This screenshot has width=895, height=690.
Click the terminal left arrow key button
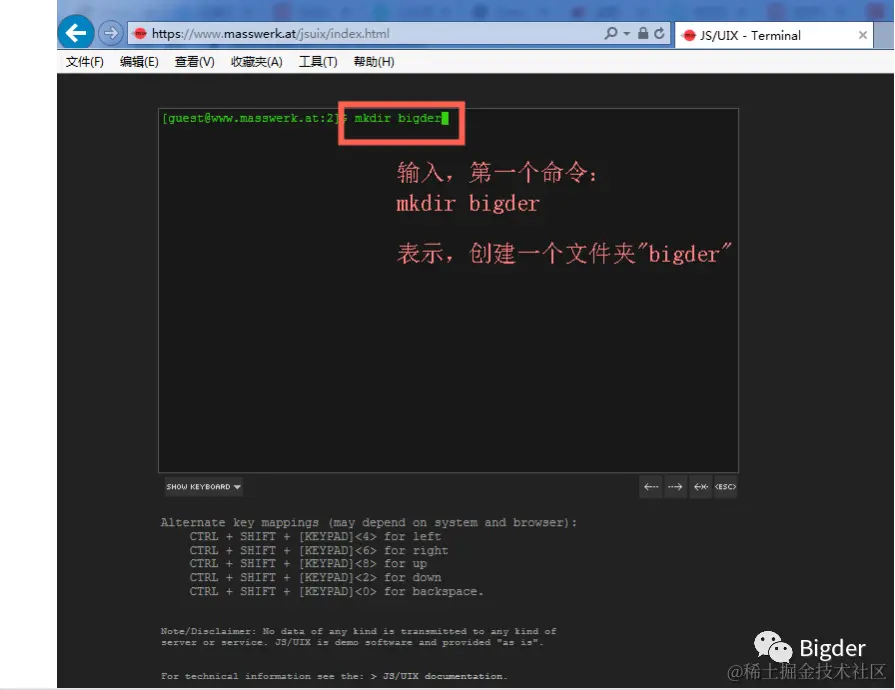click(x=651, y=487)
